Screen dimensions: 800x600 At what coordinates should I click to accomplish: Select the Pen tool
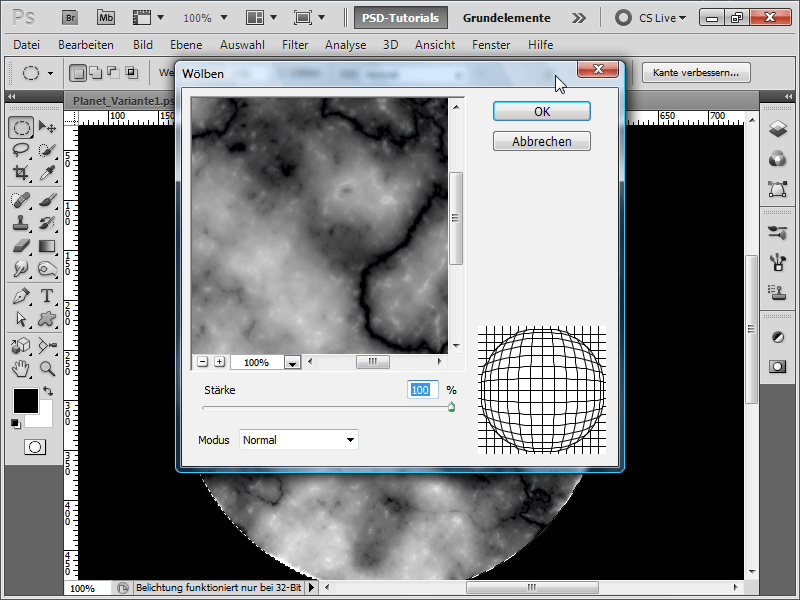[x=21, y=296]
